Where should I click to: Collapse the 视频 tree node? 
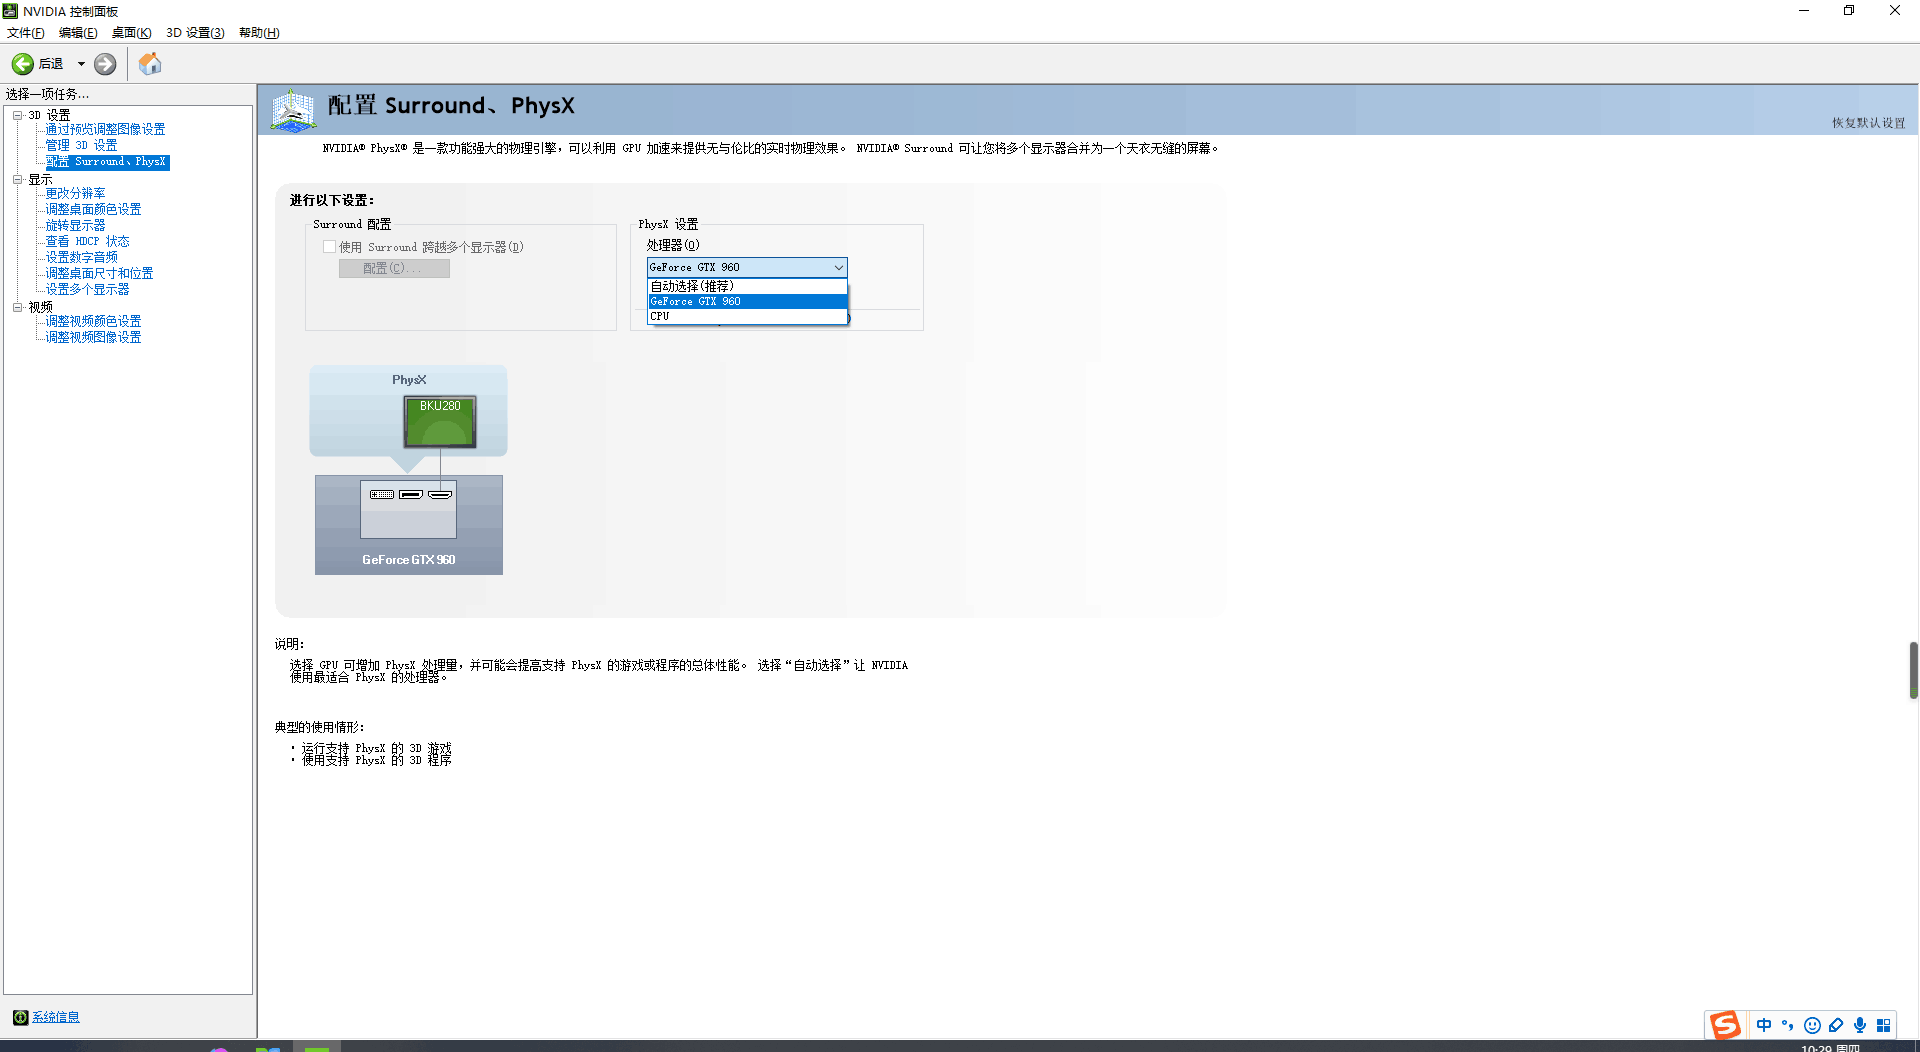pos(17,308)
